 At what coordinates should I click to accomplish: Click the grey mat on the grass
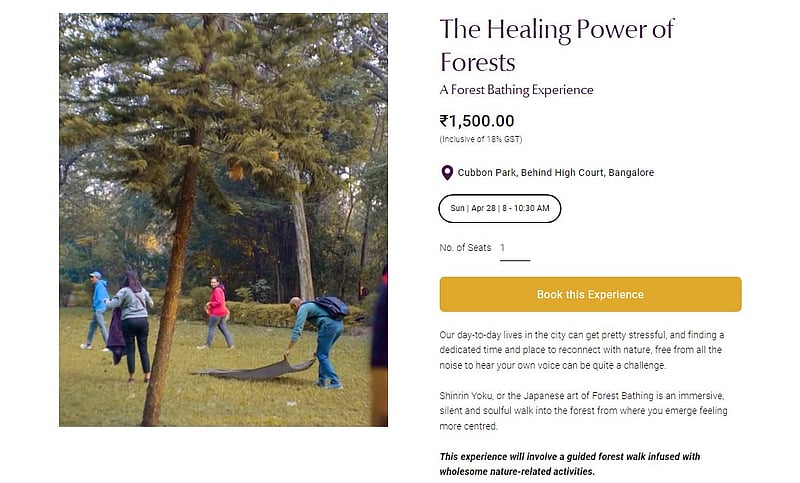pos(255,369)
